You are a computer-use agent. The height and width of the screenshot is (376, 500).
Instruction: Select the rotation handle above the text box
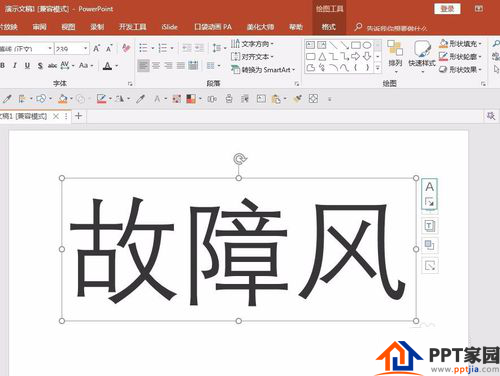coord(239,159)
